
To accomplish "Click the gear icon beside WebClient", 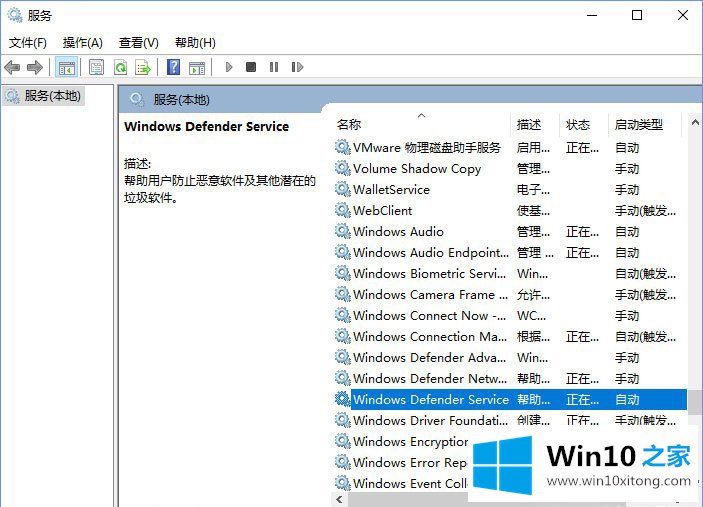I will (343, 210).
